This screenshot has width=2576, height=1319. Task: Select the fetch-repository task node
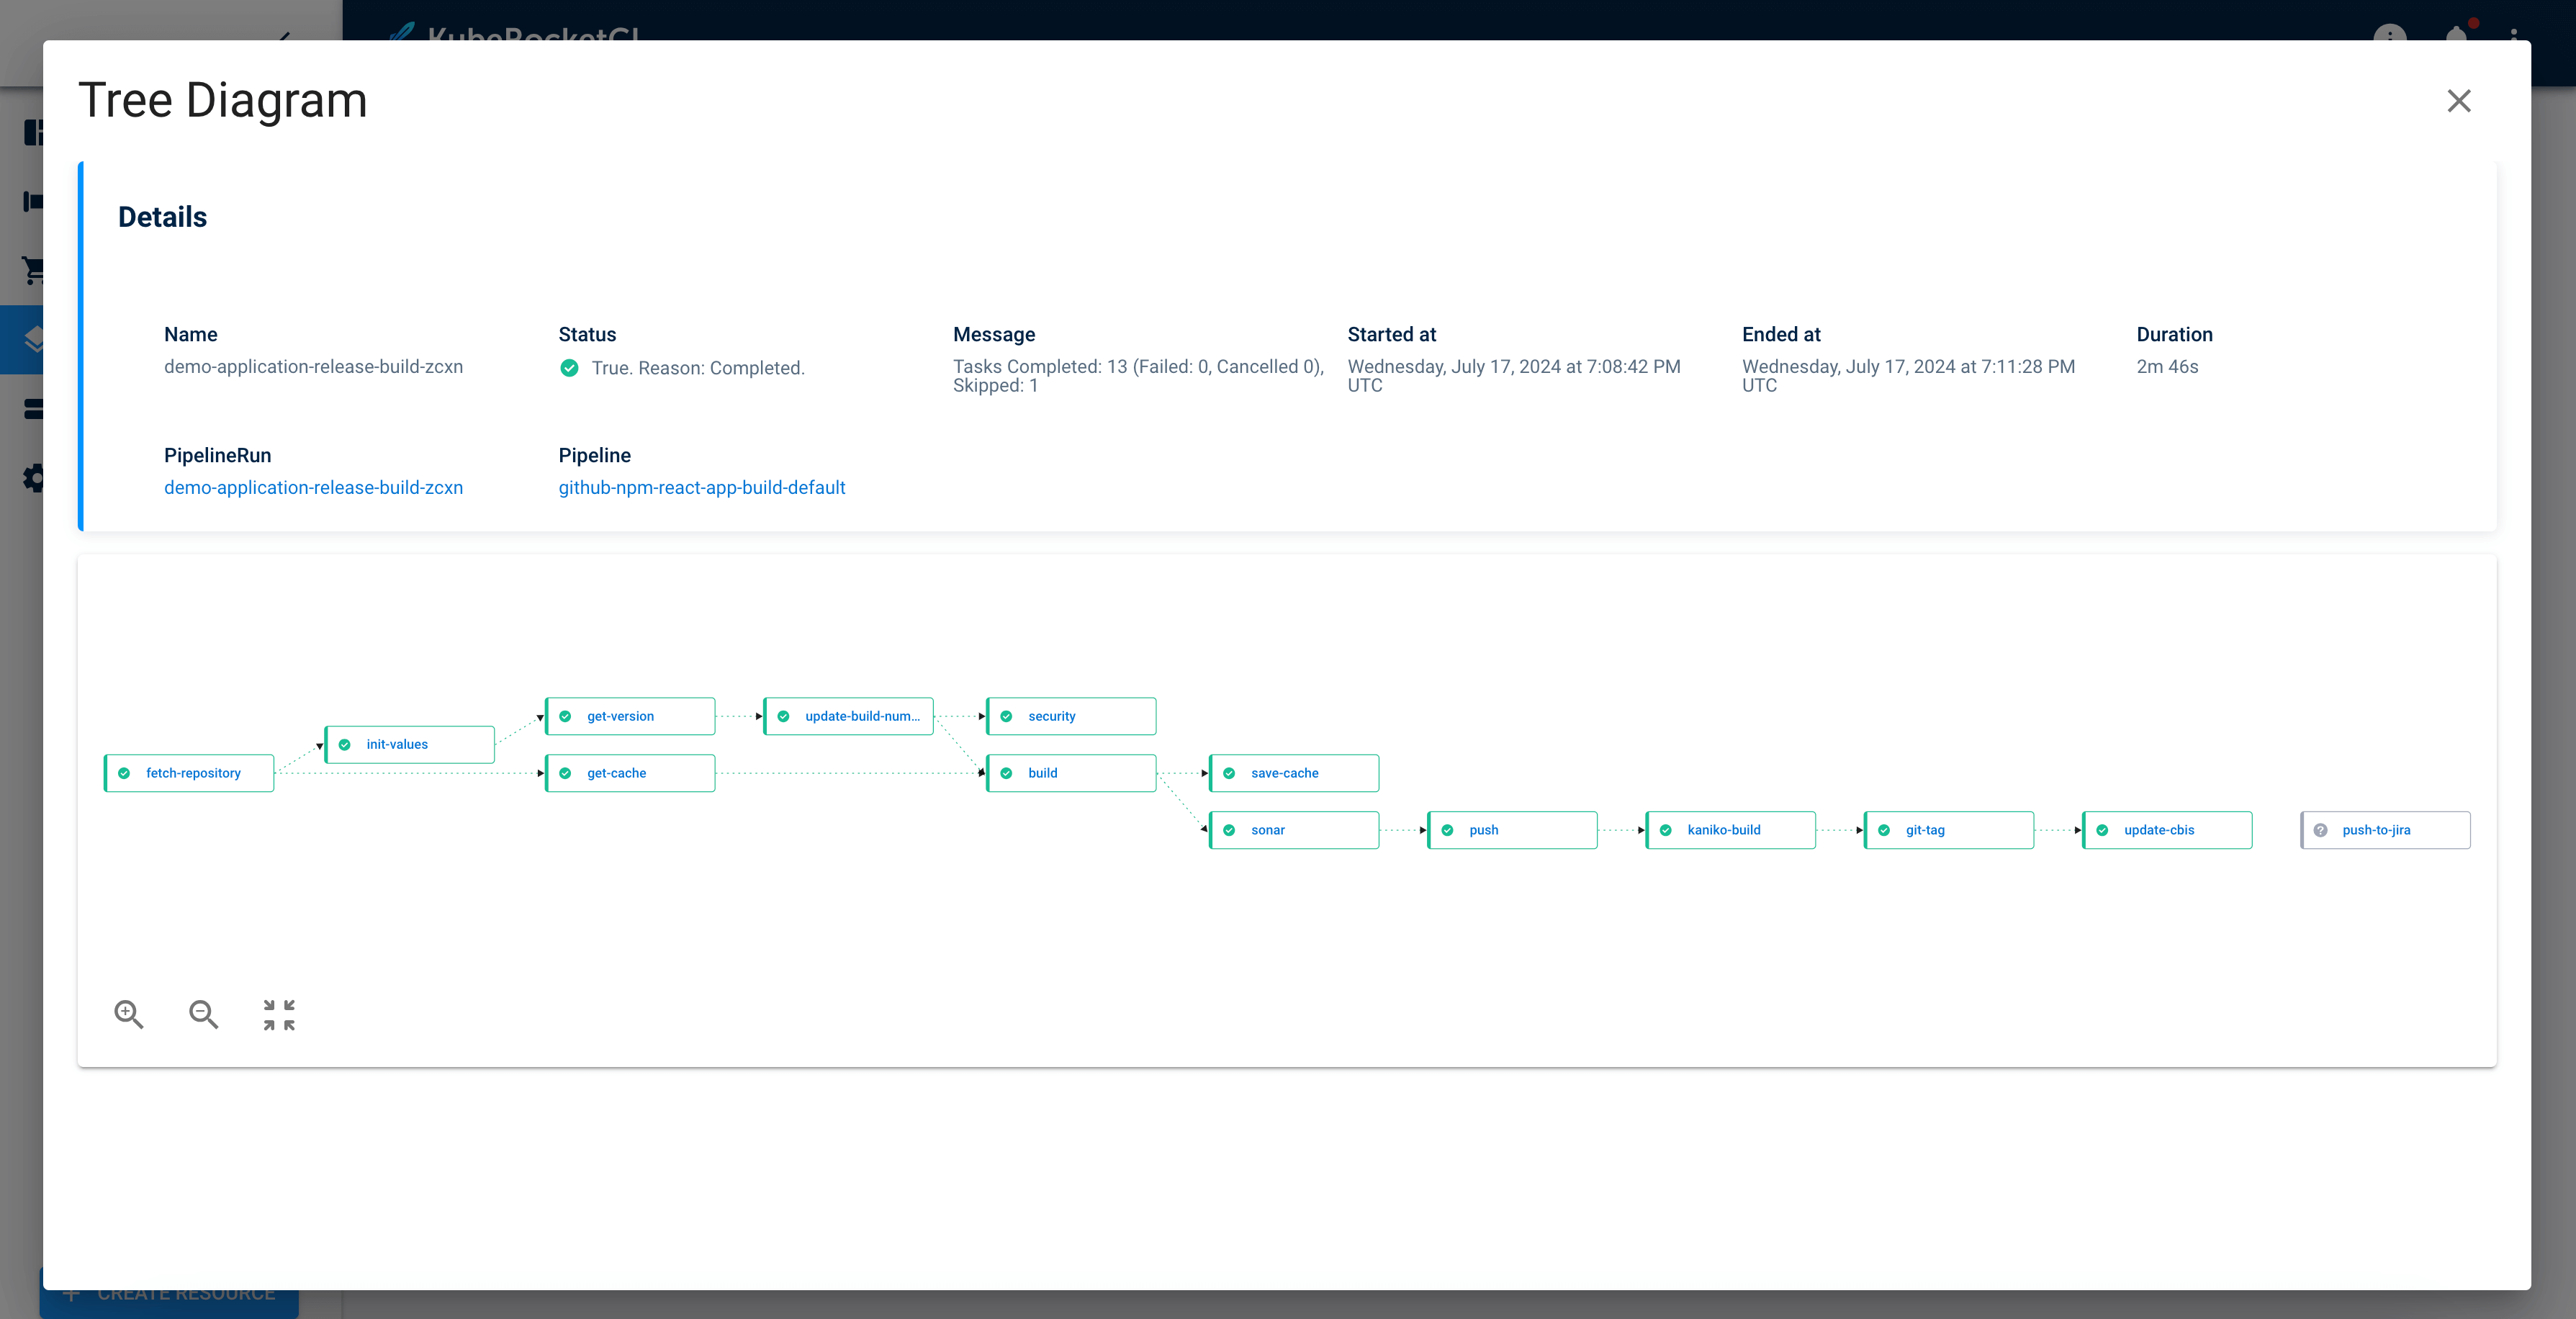tap(189, 773)
